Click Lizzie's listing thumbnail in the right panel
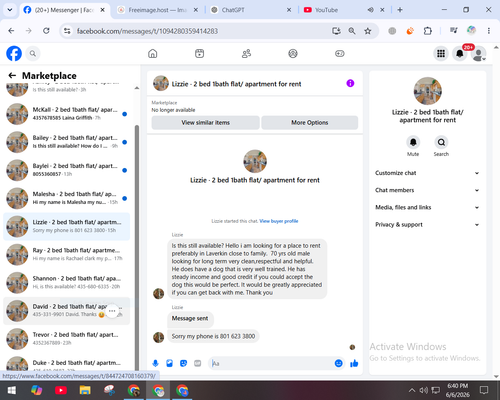This screenshot has width=500, height=400. [x=427, y=91]
